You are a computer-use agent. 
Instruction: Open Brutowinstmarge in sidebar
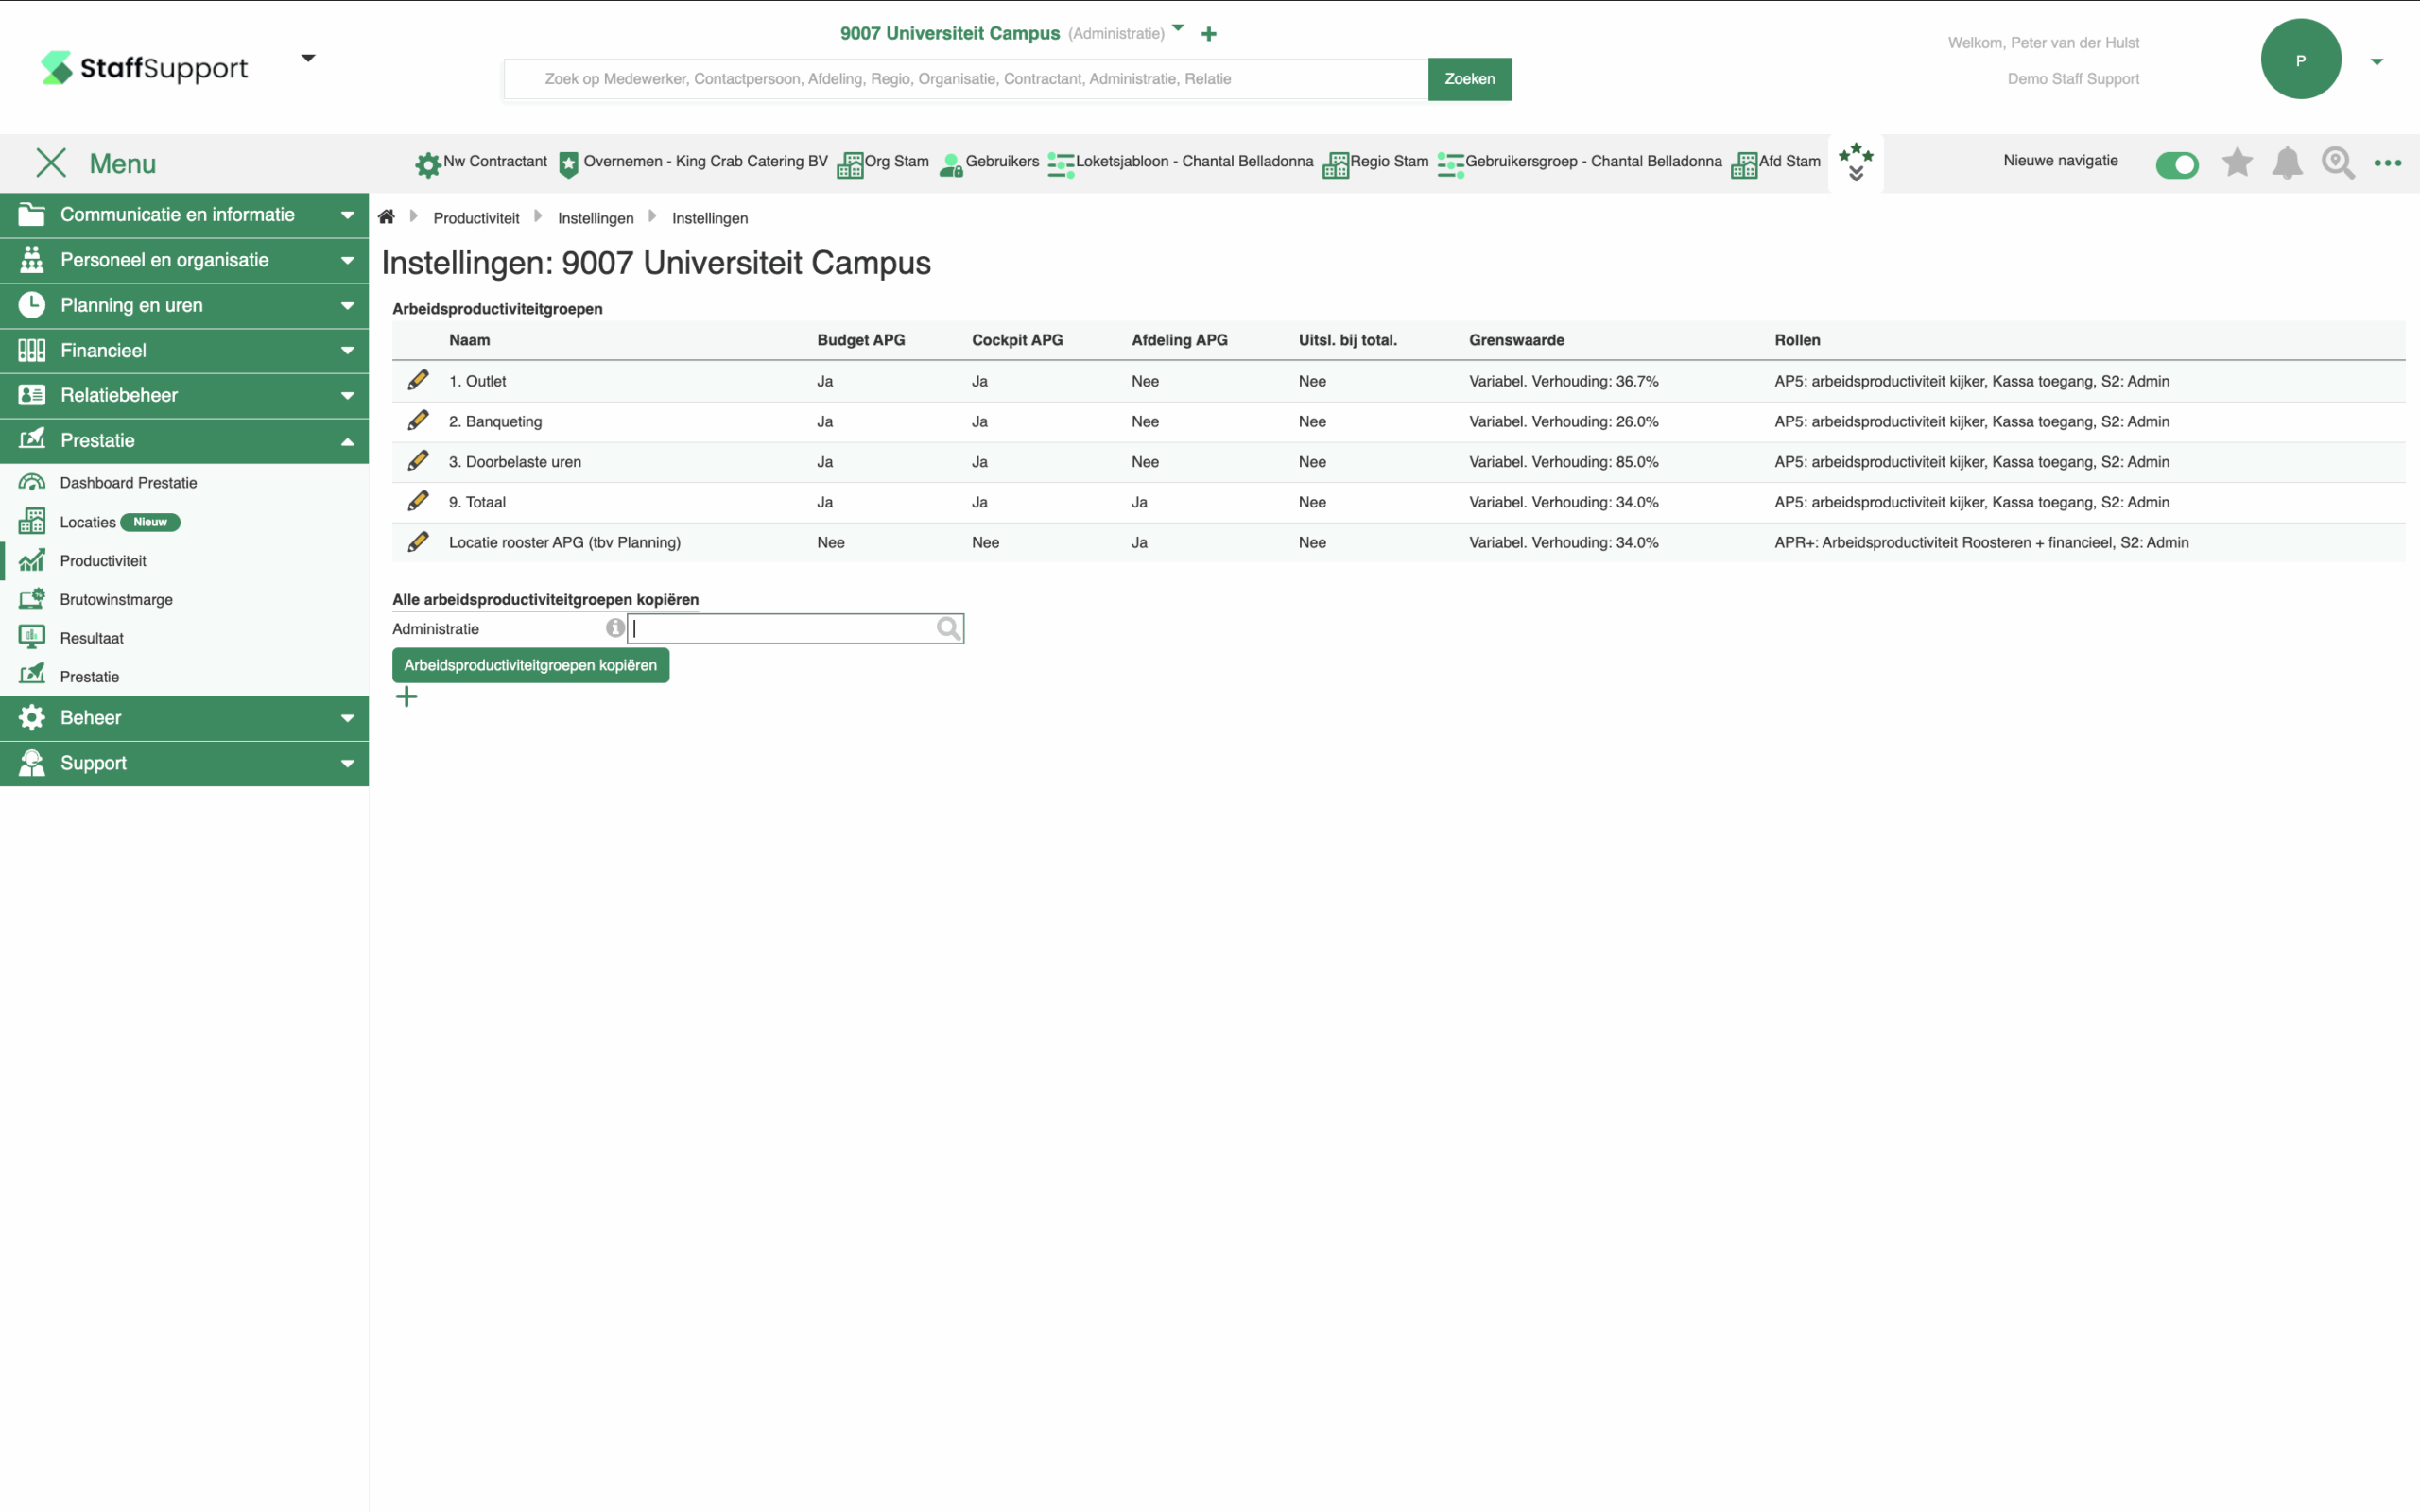[x=116, y=599]
